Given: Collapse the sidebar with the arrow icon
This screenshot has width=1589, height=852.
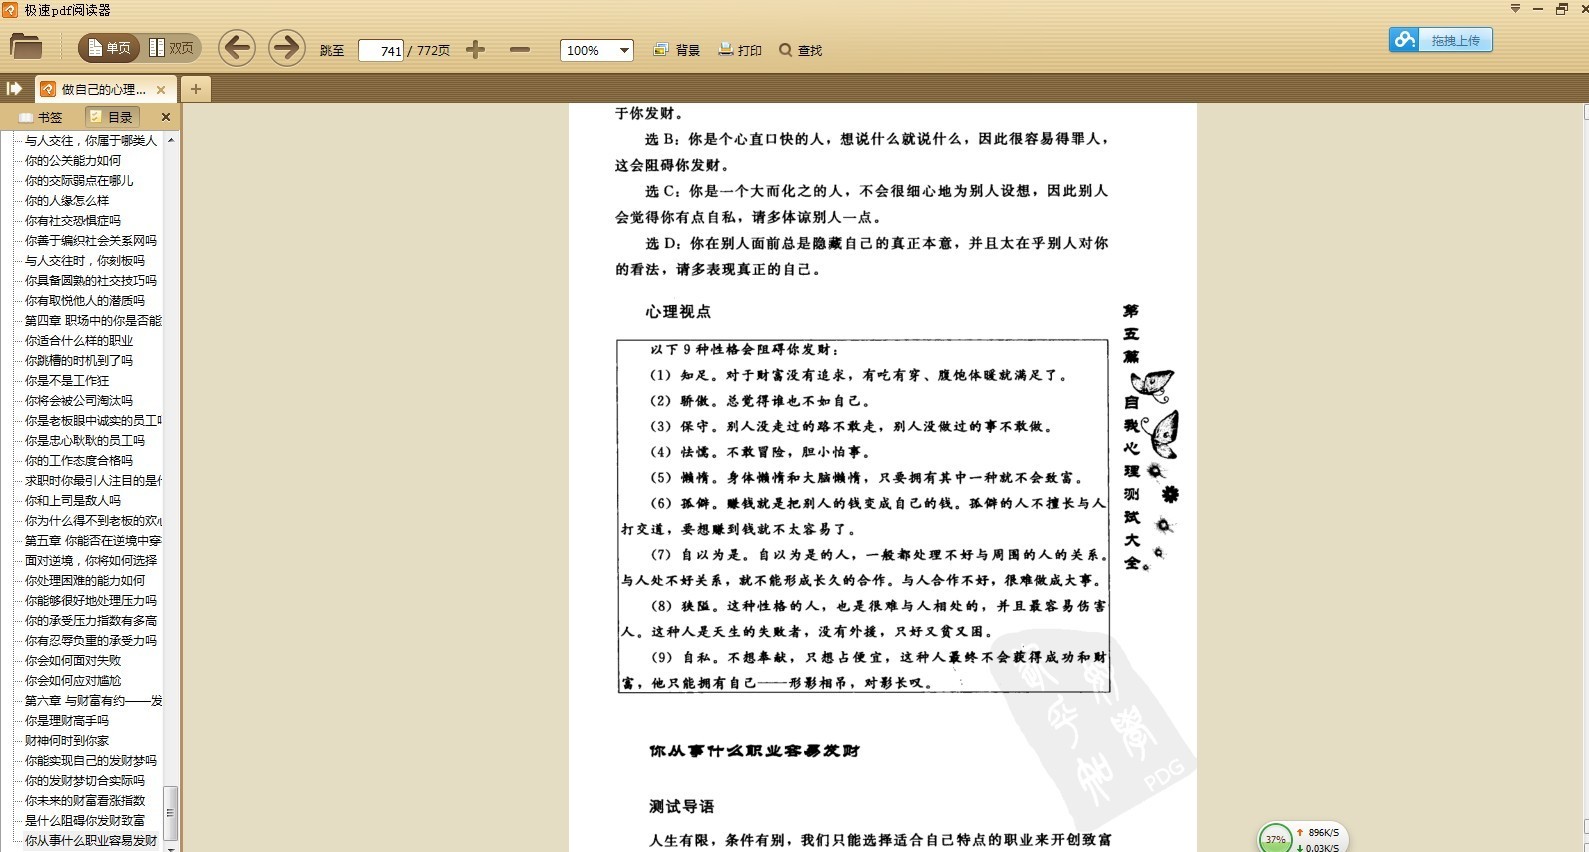Looking at the screenshot, I should pyautogui.click(x=15, y=89).
